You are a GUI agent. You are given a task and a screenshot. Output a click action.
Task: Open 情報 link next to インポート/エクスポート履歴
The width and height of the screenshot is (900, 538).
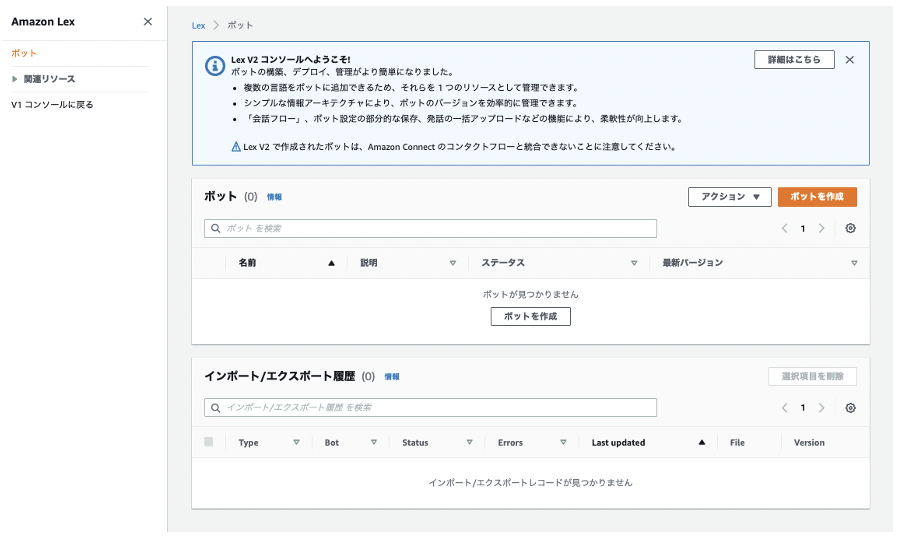click(x=392, y=377)
